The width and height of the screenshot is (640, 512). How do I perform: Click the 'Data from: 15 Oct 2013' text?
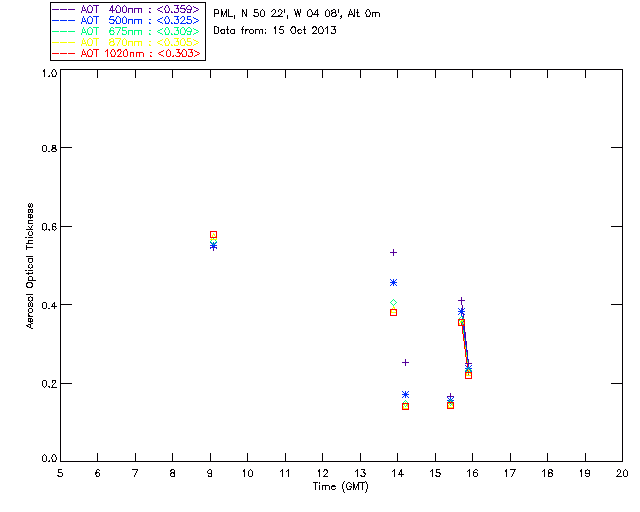(x=275, y=31)
